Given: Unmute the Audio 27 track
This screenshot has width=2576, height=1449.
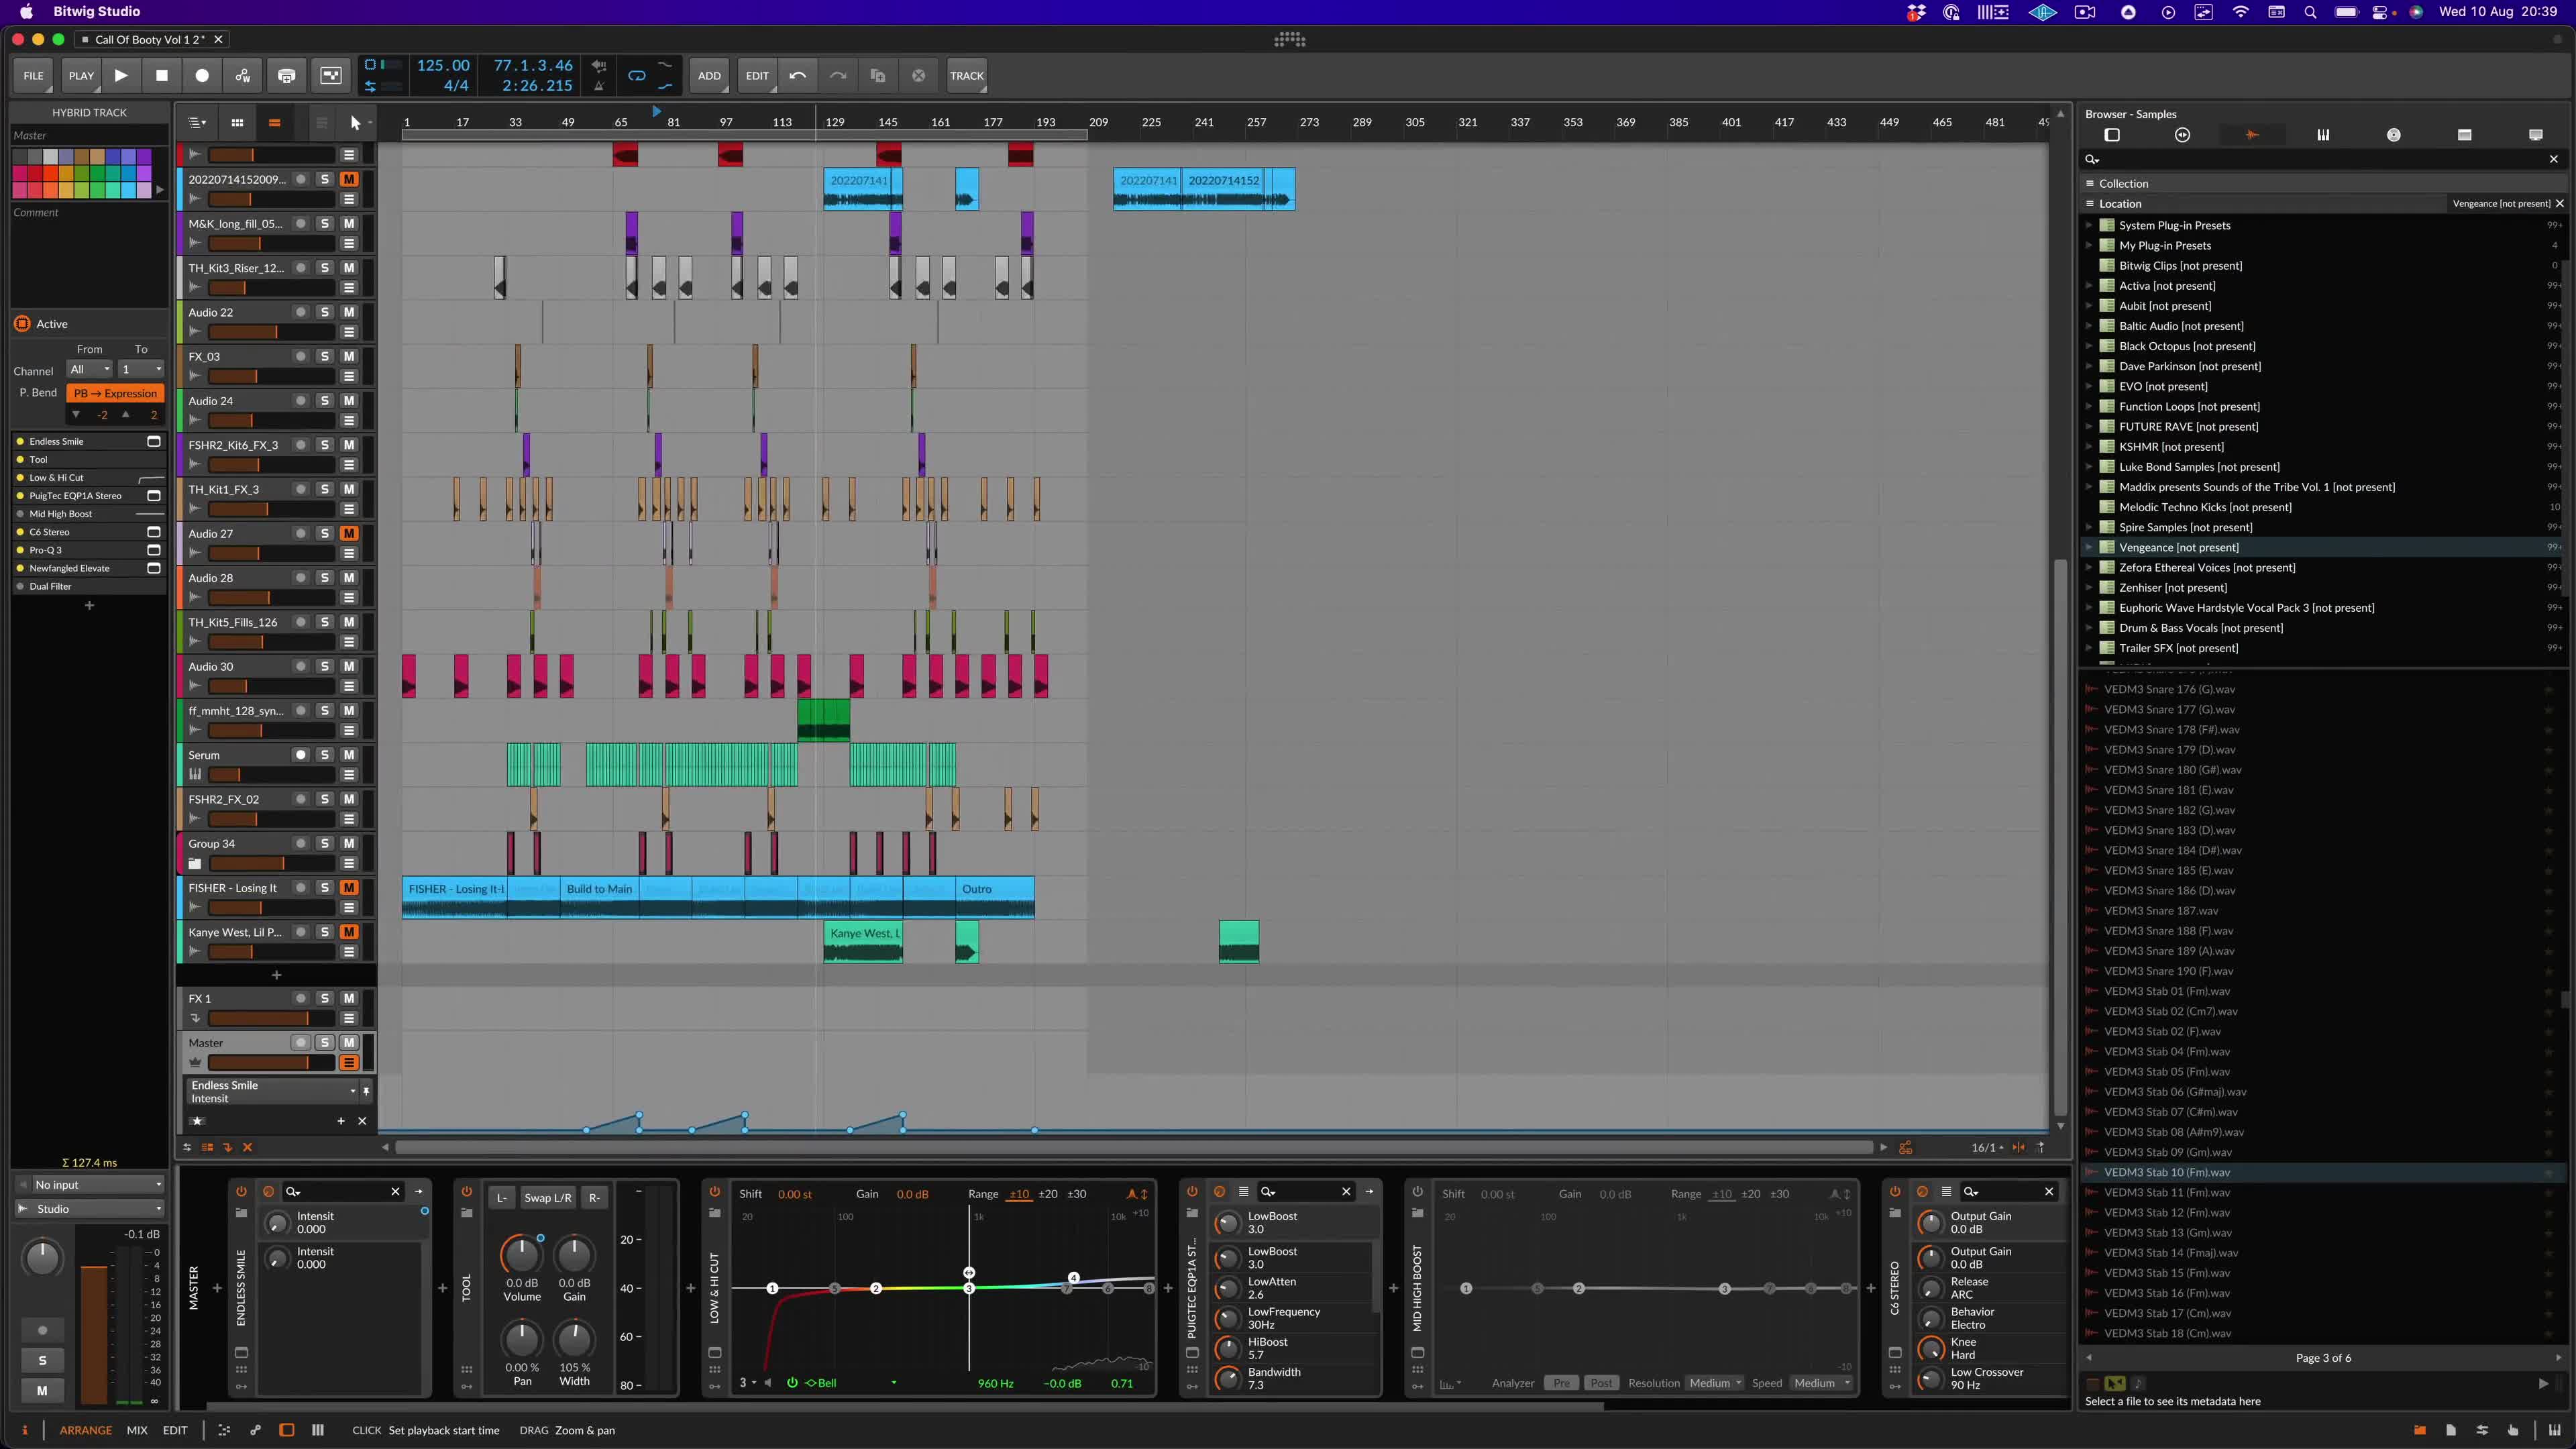Looking at the screenshot, I should coord(349,533).
